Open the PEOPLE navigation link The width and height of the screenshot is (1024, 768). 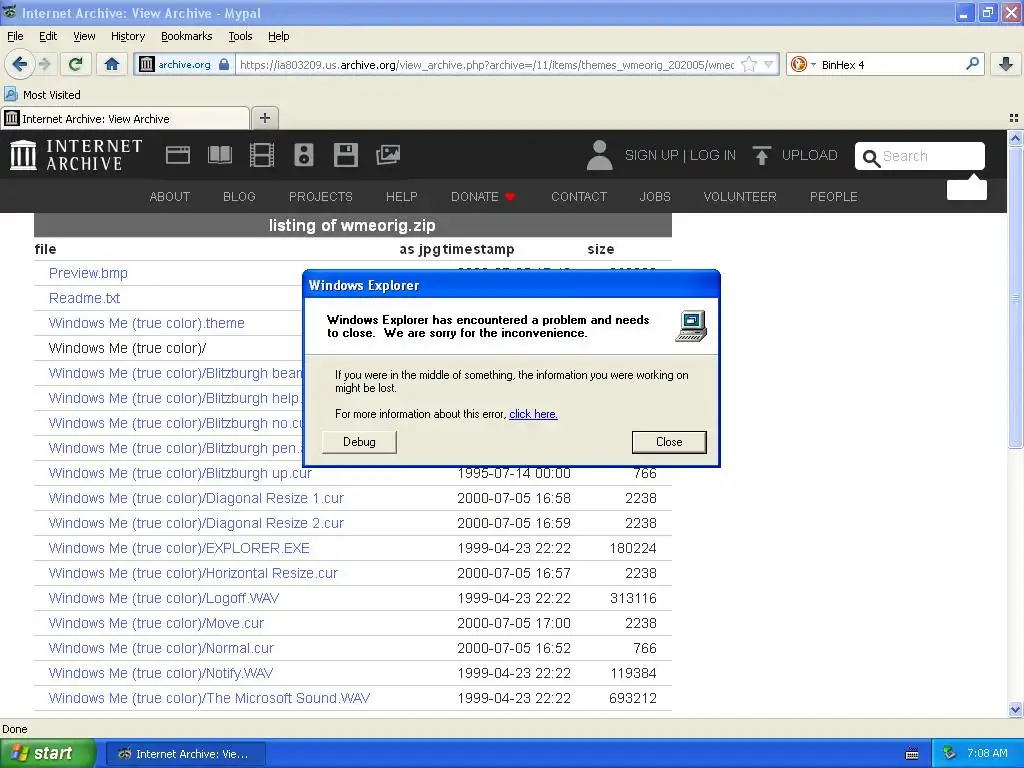click(834, 197)
